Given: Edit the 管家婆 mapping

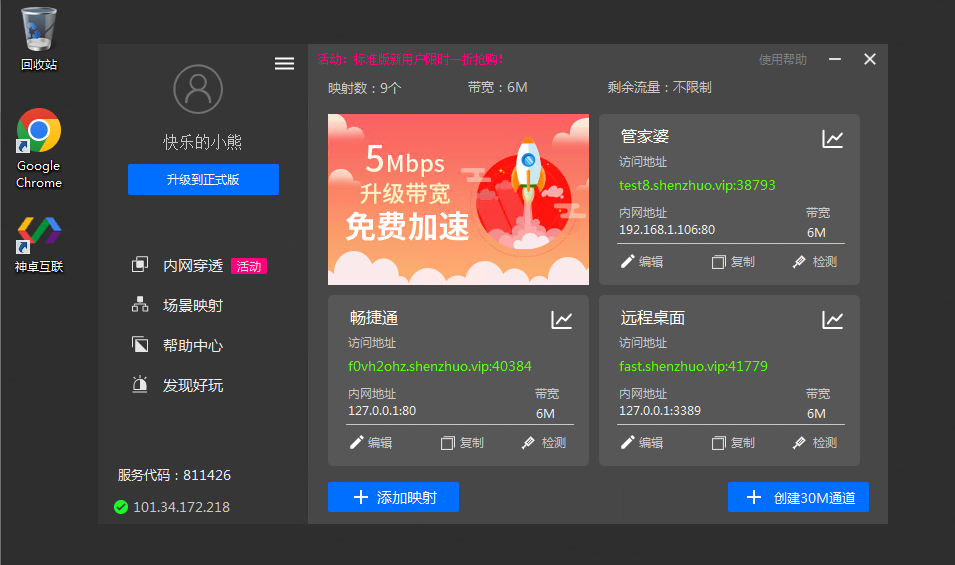Looking at the screenshot, I should tap(641, 262).
